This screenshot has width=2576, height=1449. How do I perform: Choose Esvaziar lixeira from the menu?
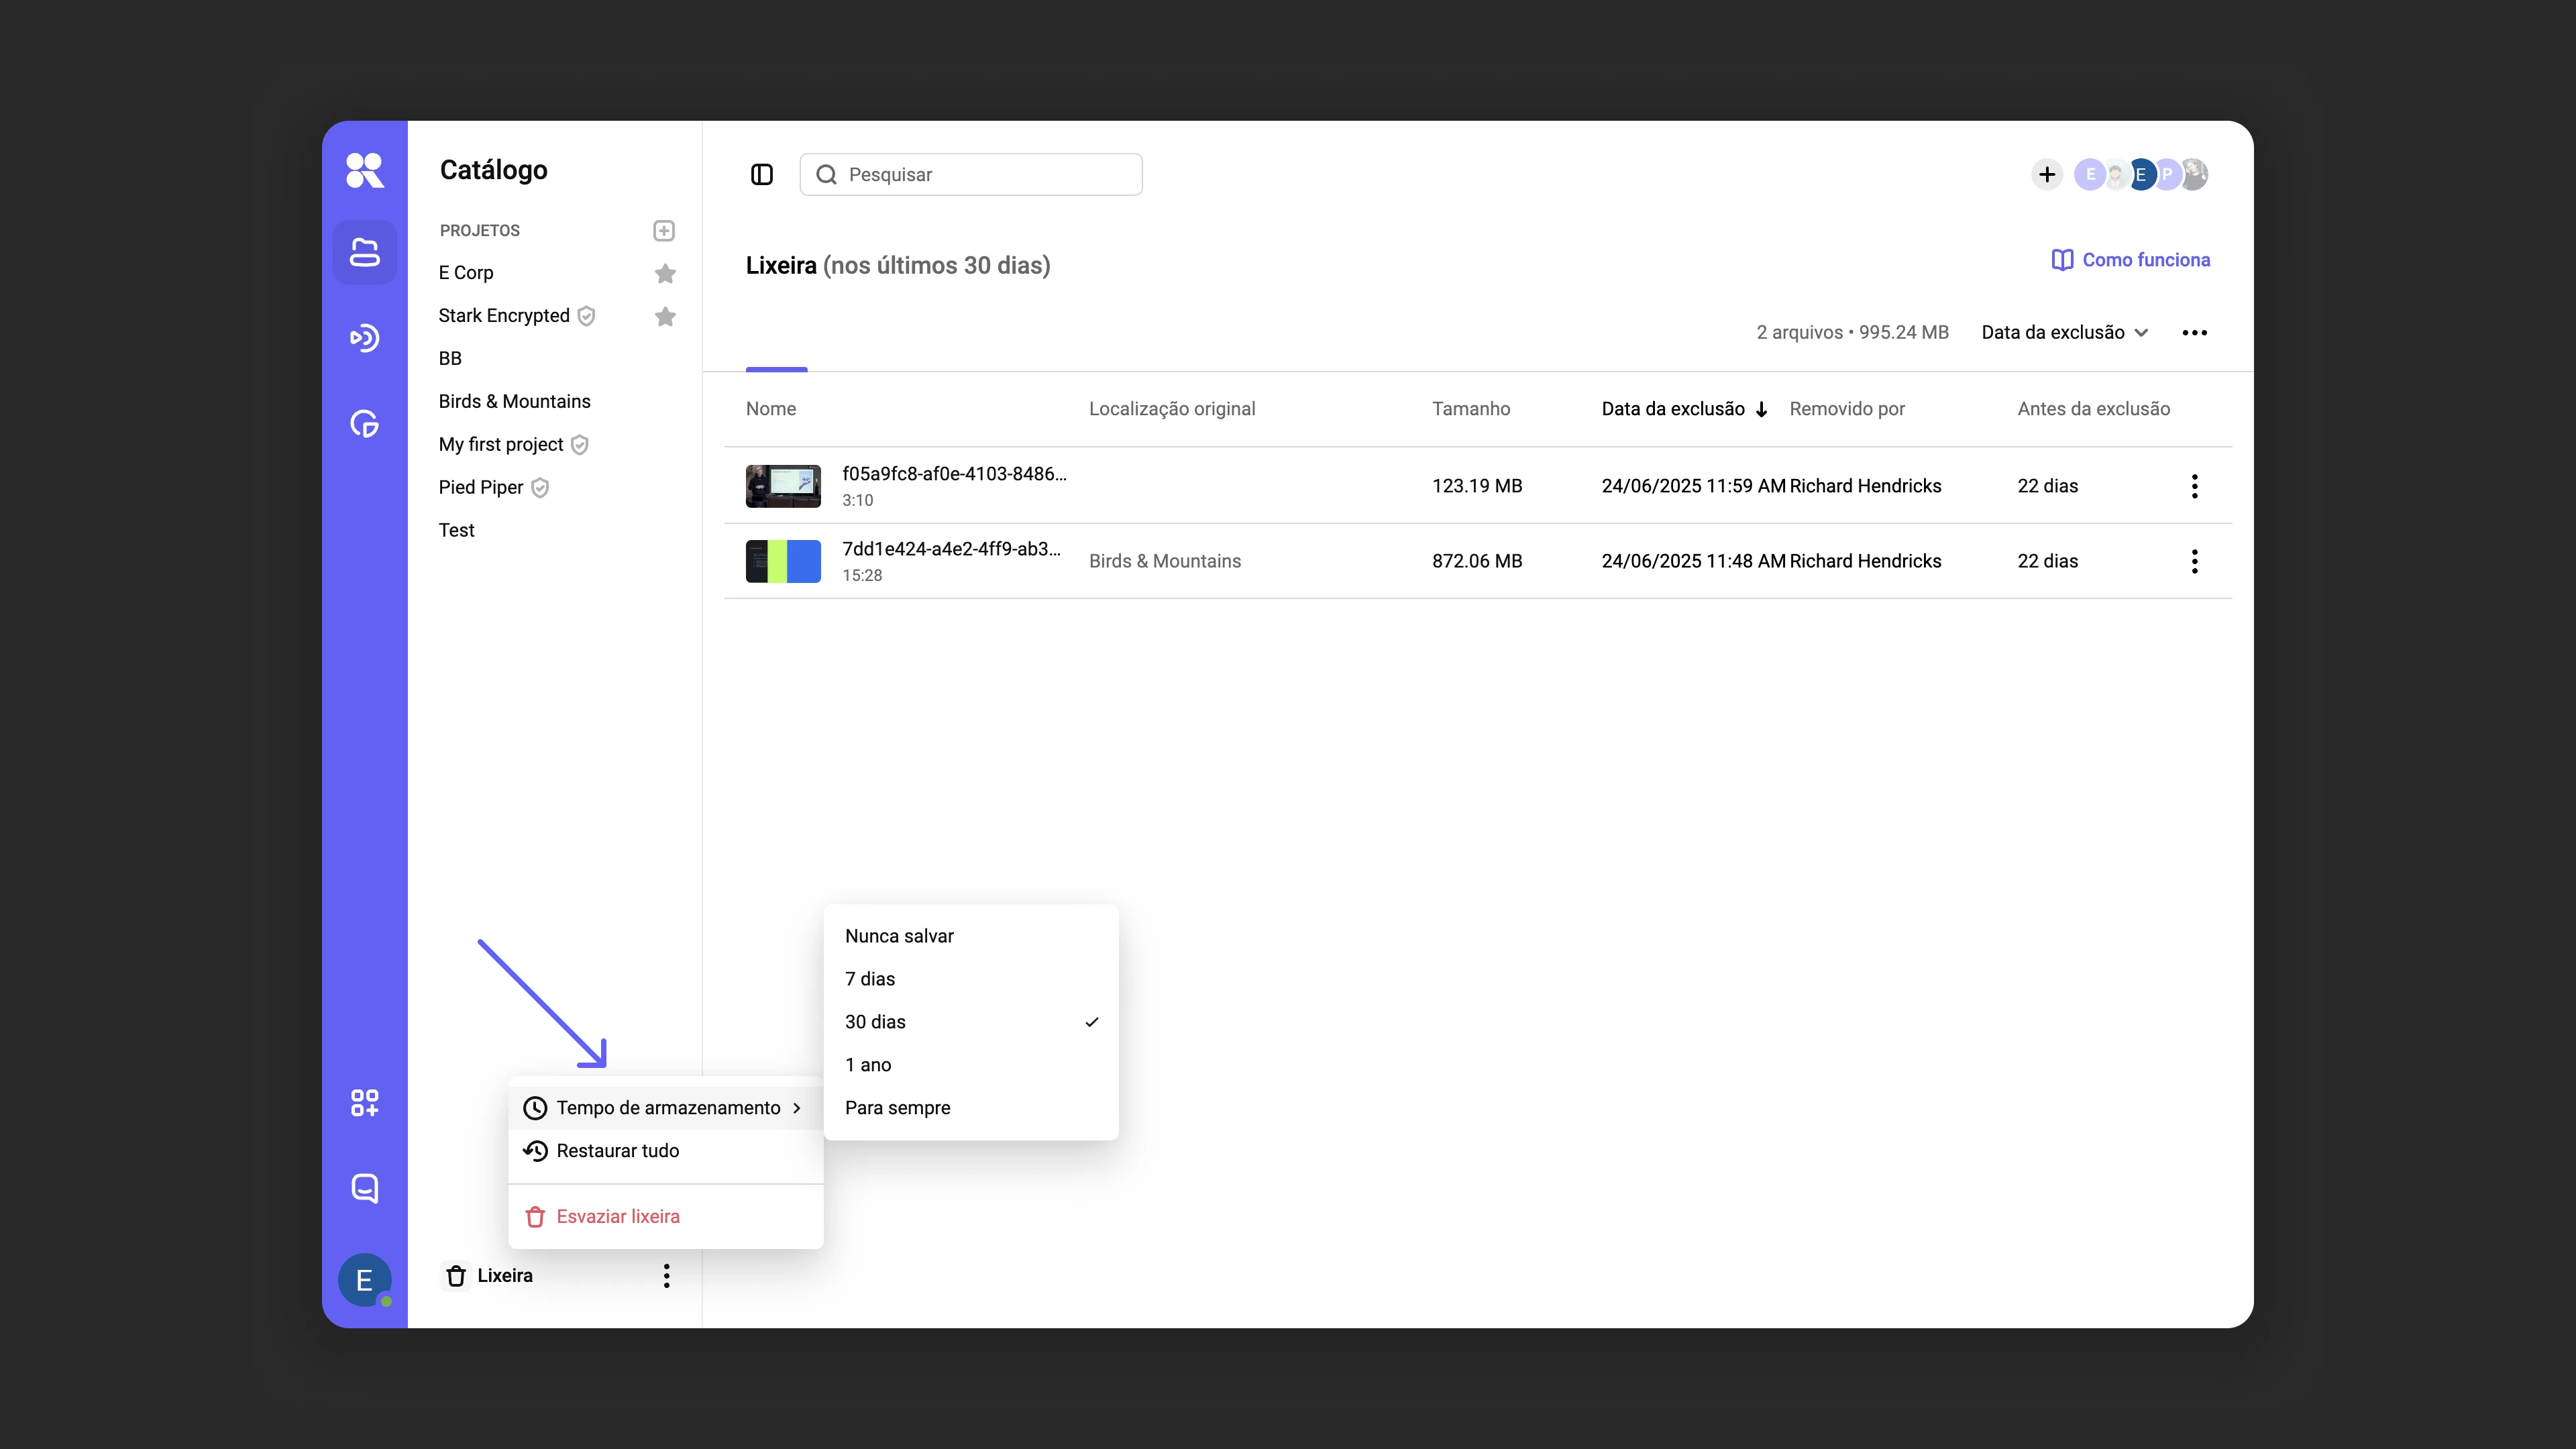pos(665,1217)
